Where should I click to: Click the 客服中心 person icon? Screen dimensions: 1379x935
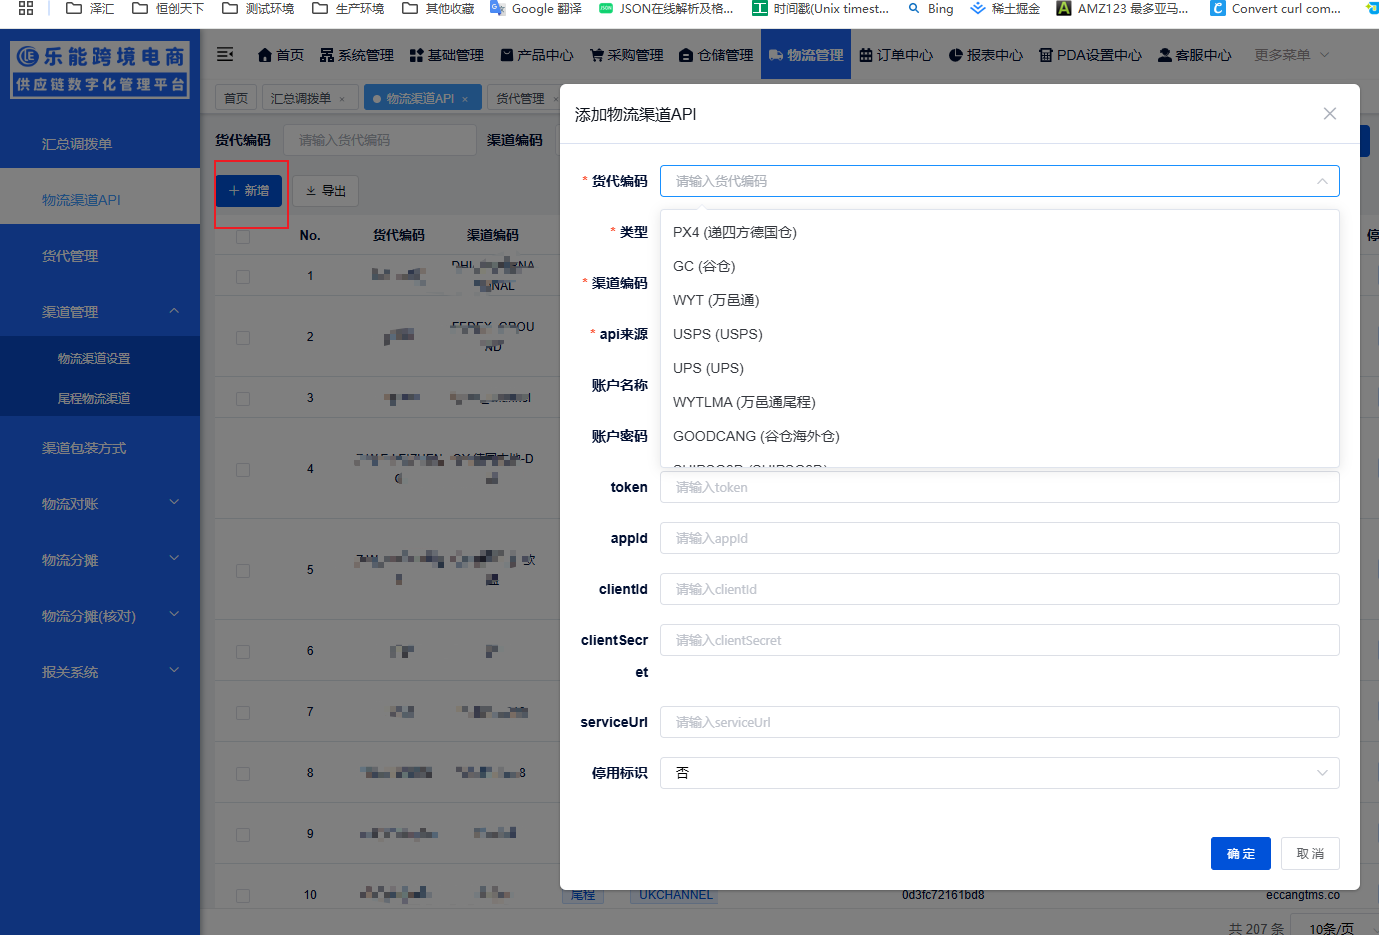click(1165, 55)
